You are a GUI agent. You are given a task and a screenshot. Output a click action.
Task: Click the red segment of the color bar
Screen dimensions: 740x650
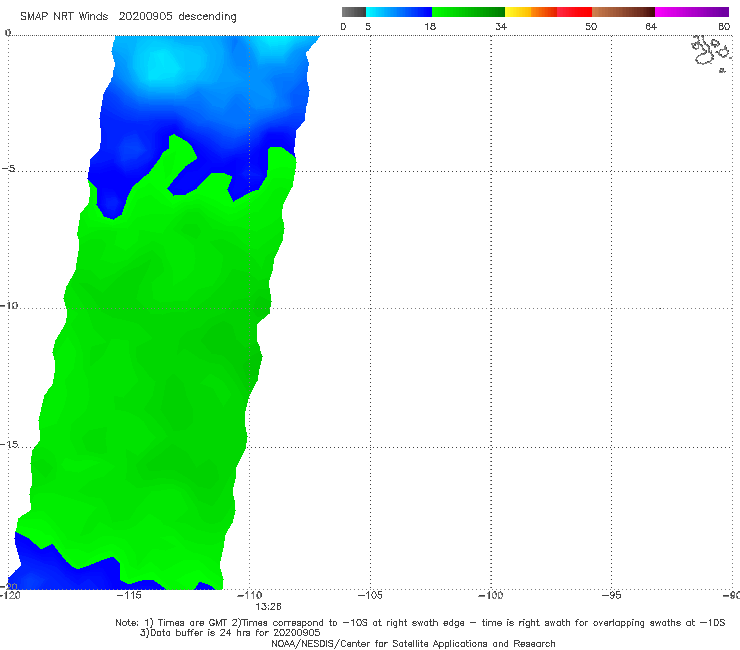pos(574,12)
